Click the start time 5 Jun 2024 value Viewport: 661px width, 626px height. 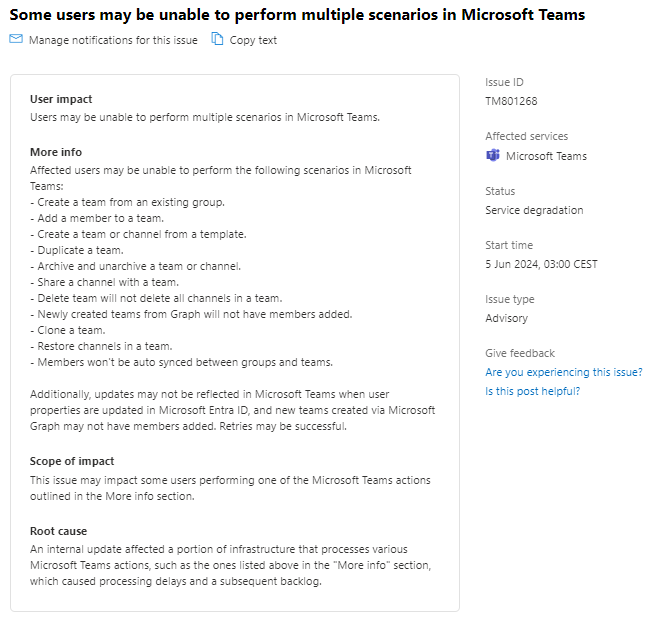[x=541, y=264]
